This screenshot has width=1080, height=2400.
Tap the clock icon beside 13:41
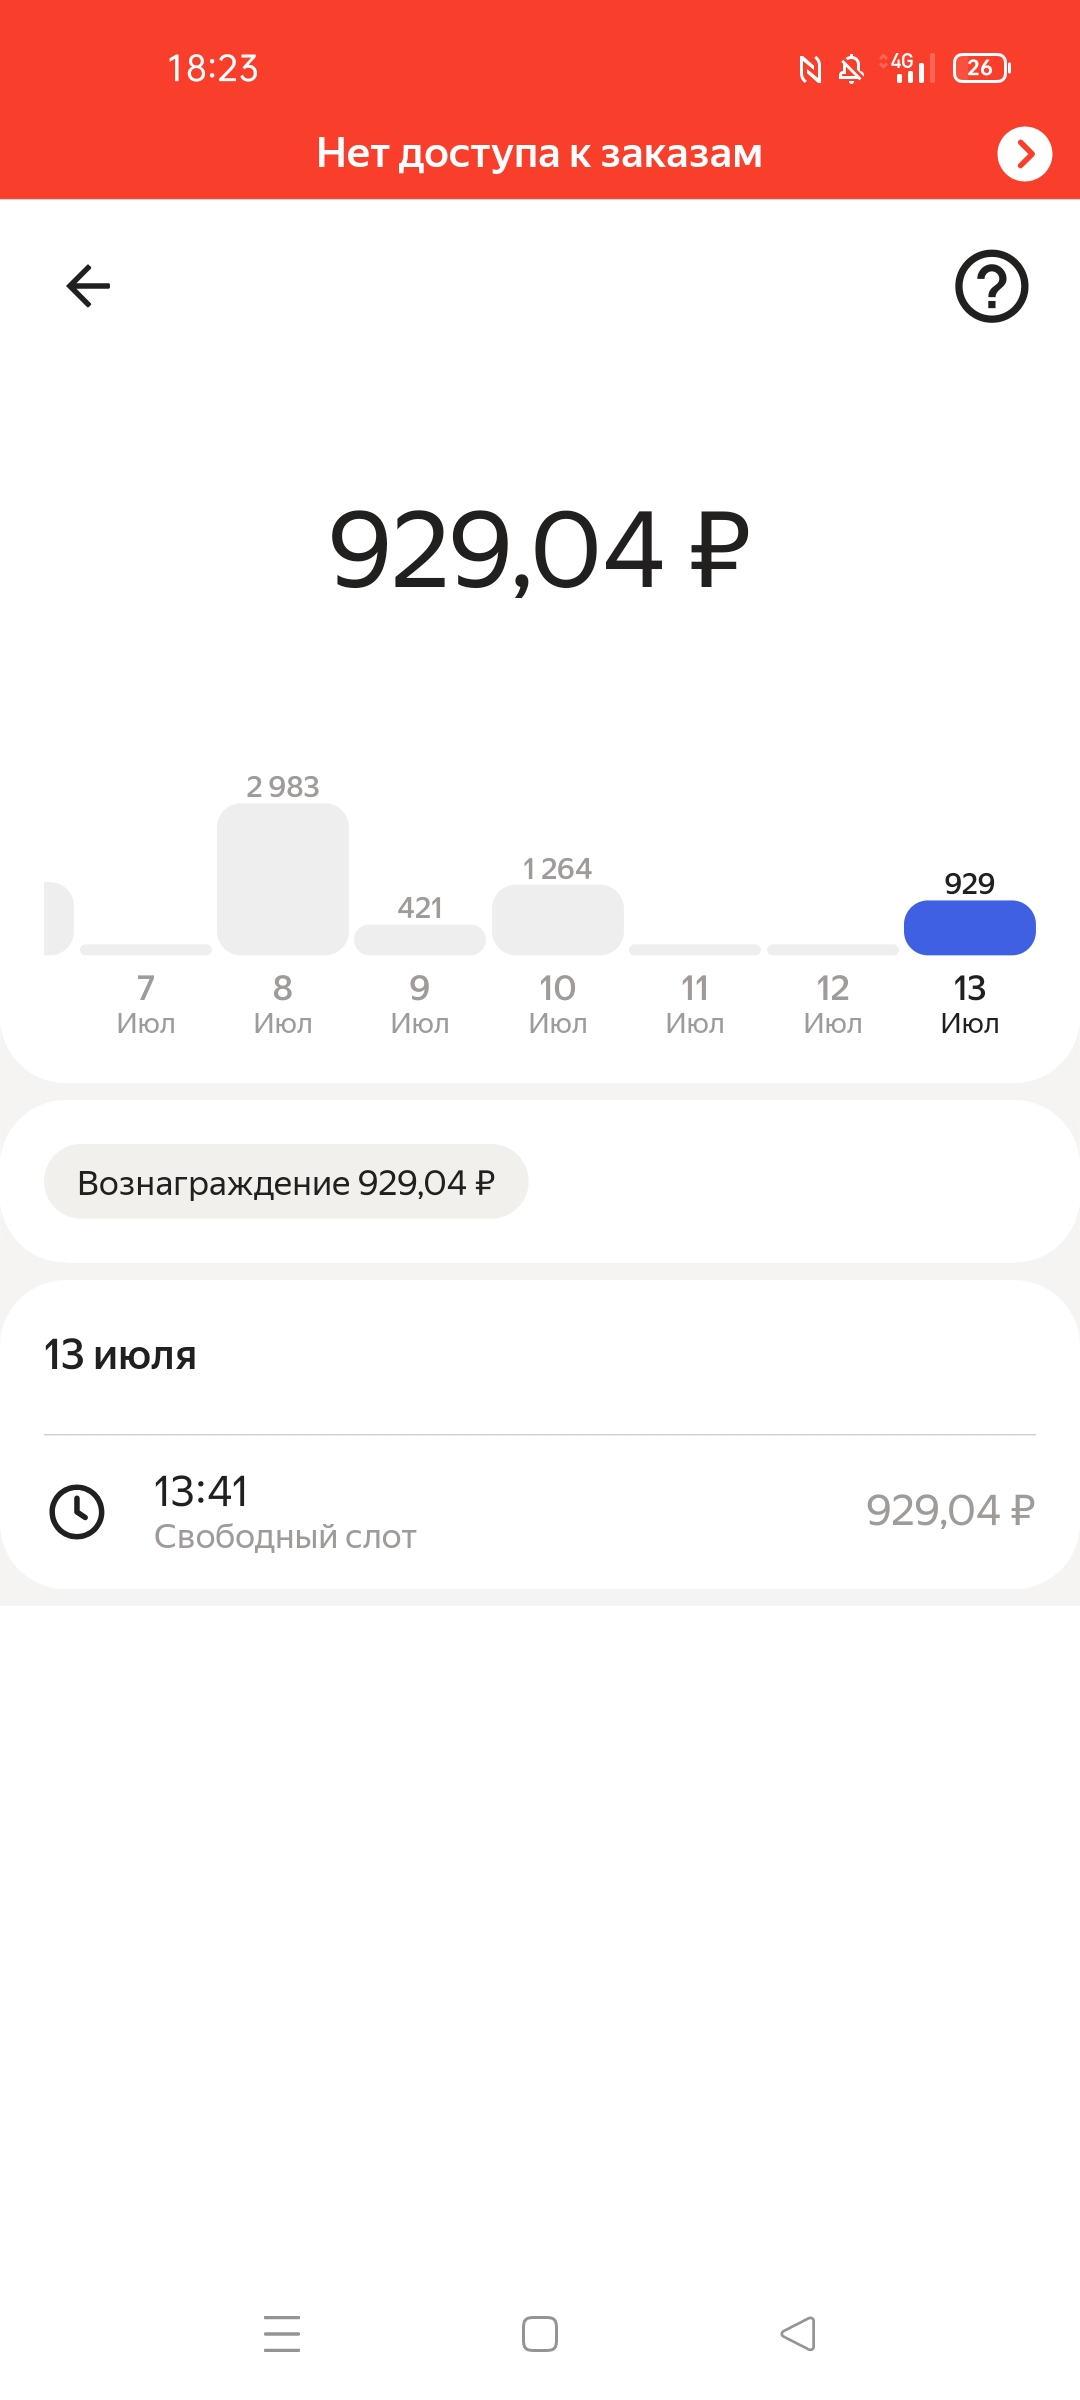tap(77, 1511)
